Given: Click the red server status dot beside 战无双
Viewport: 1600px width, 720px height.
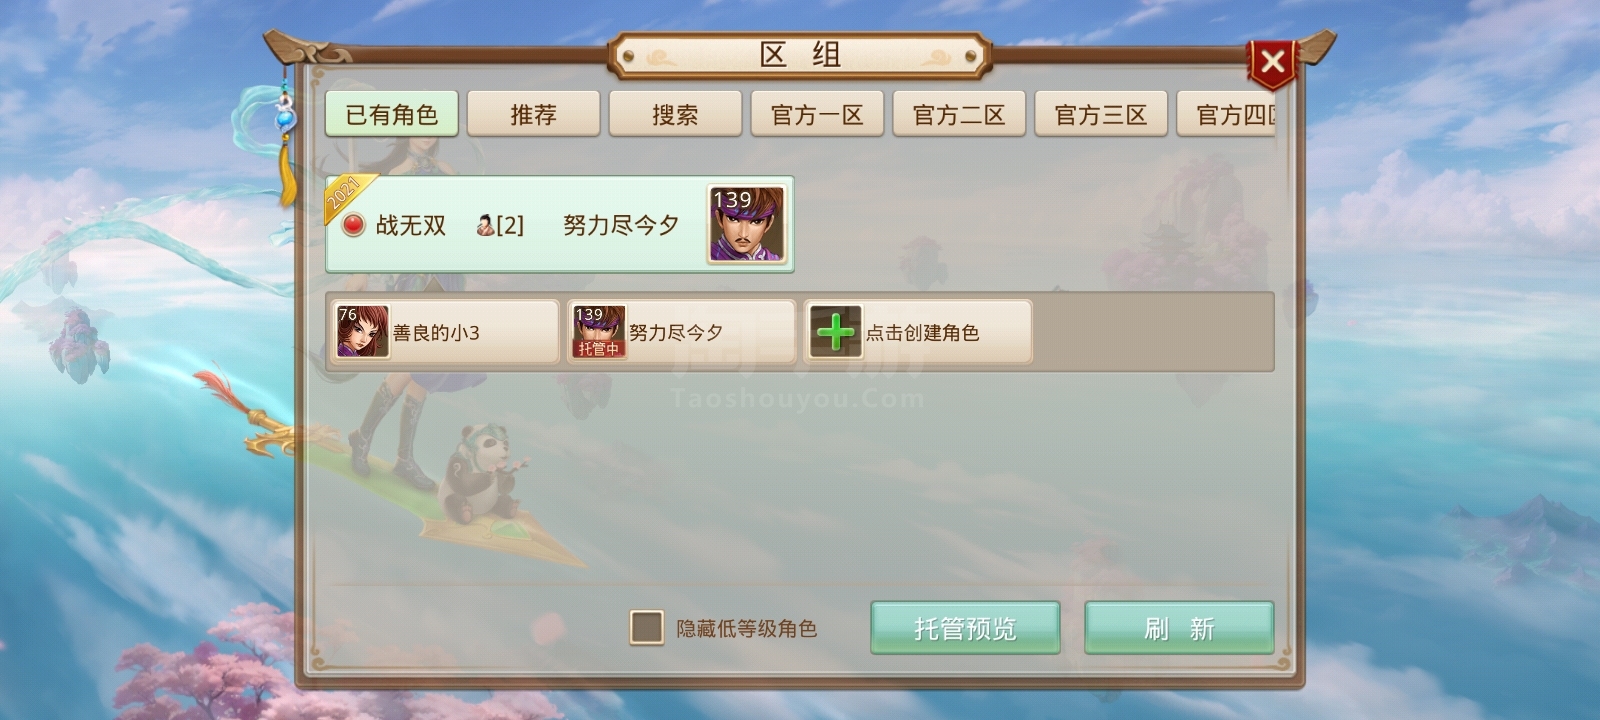Looking at the screenshot, I should (x=353, y=225).
